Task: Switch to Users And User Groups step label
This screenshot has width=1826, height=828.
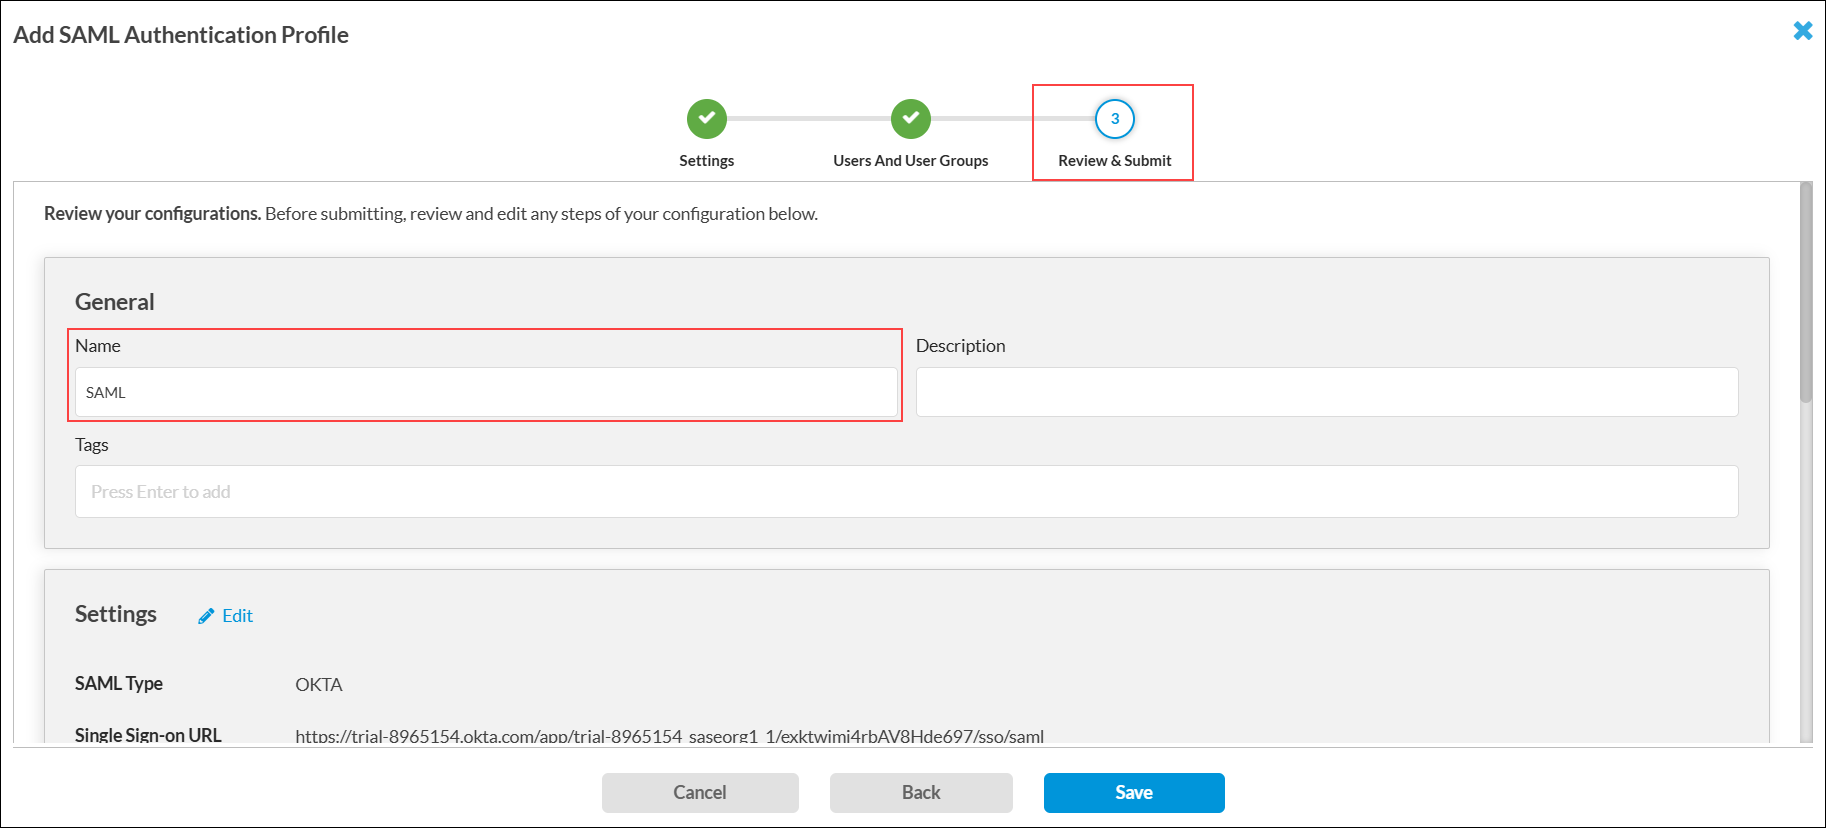Action: (x=910, y=161)
